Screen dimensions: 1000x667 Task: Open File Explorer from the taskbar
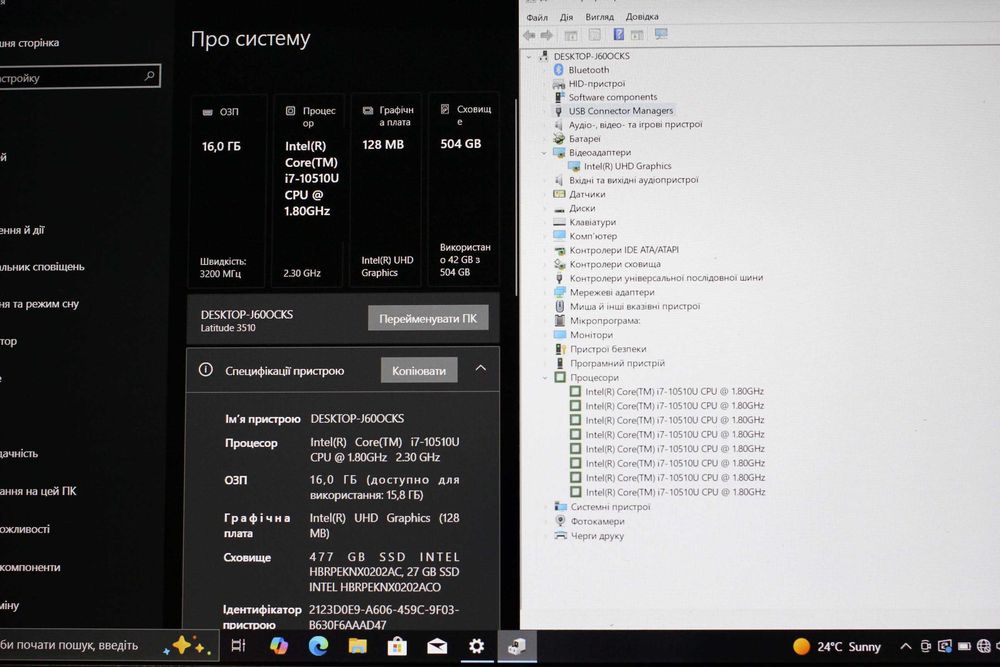point(358,645)
